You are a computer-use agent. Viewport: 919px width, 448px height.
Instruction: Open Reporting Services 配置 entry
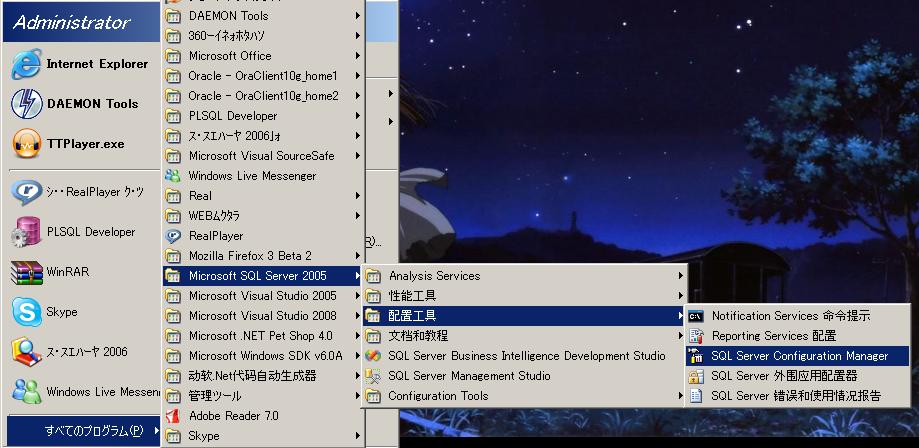coord(773,336)
